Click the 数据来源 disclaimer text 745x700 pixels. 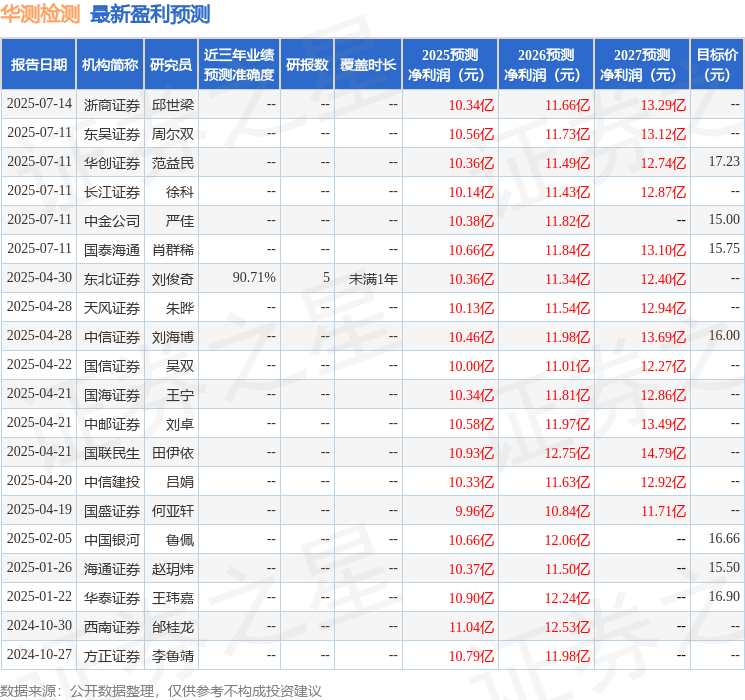161,690
